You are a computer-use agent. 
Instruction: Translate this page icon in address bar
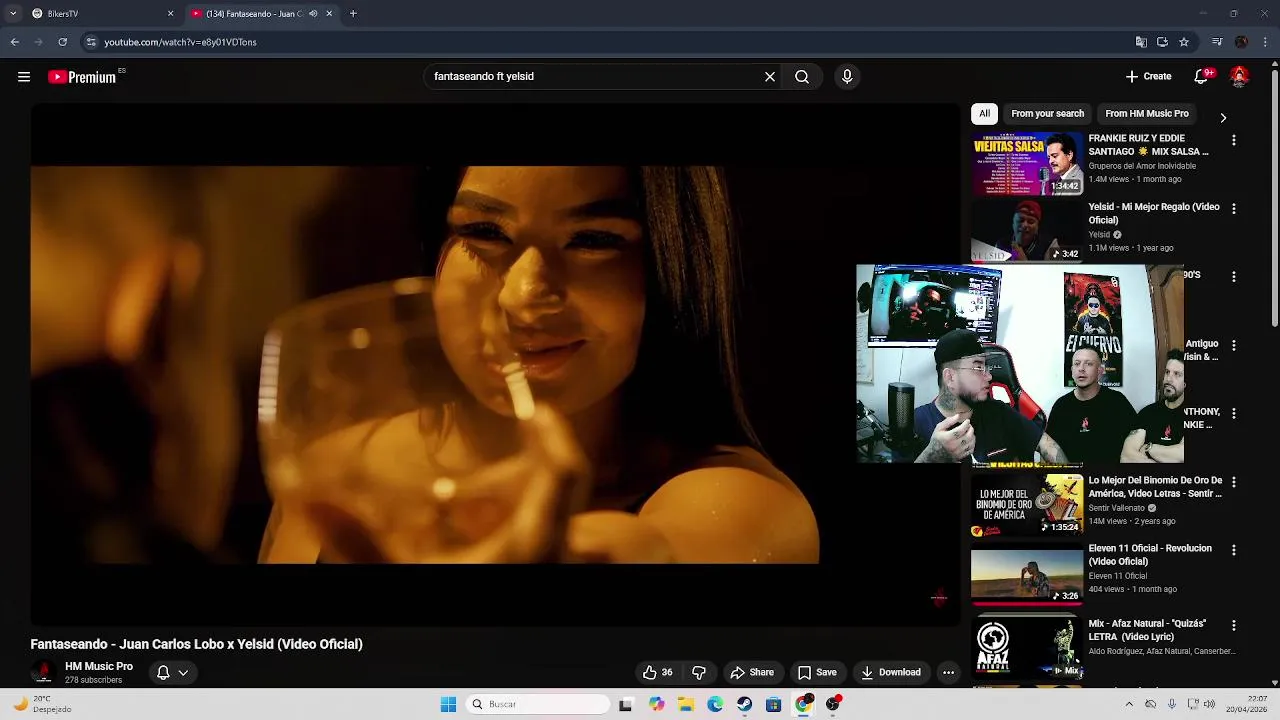1141,42
